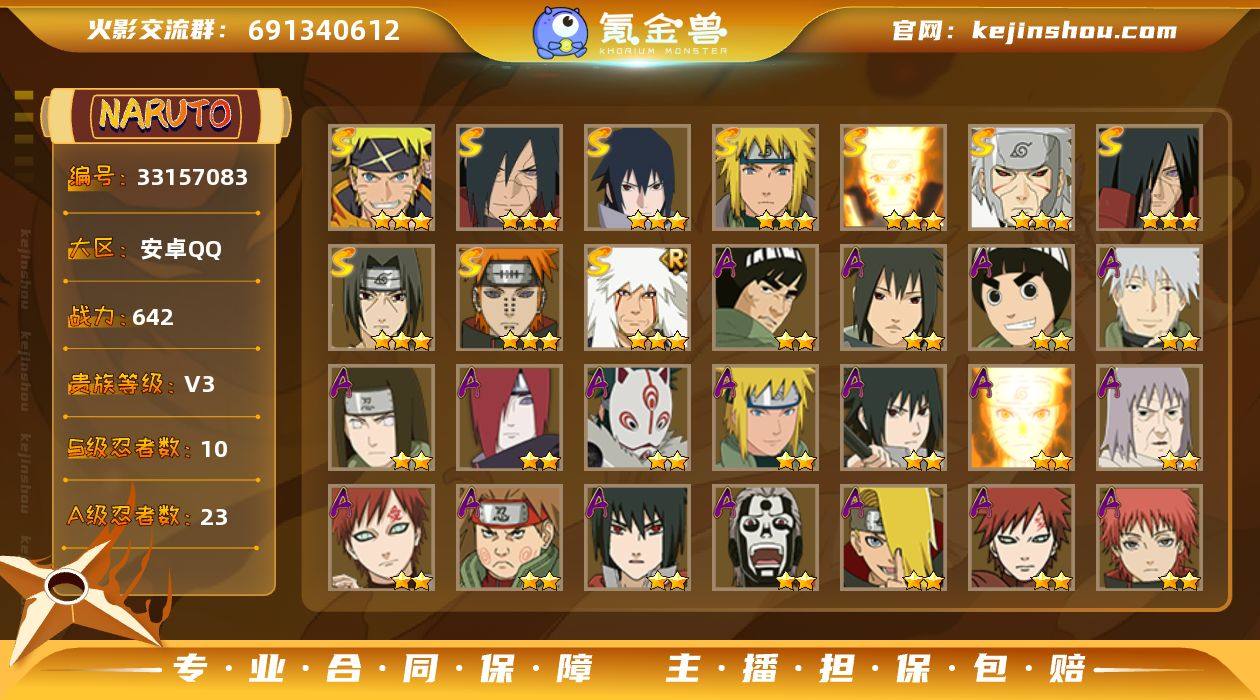This screenshot has width=1260, height=700.
Task: Choose A-rank Kakashi silver-haired portrait
Action: pyautogui.click(x=1149, y=298)
